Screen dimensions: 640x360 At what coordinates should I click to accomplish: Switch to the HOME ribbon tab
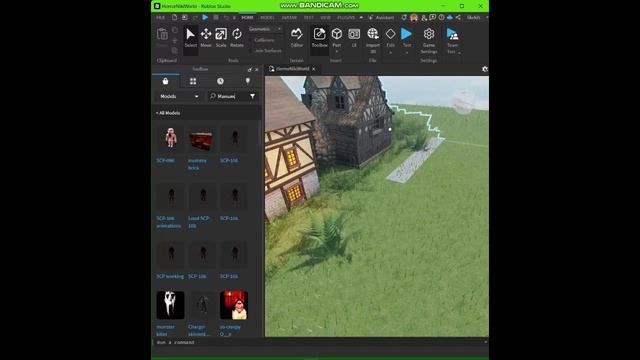(x=247, y=18)
